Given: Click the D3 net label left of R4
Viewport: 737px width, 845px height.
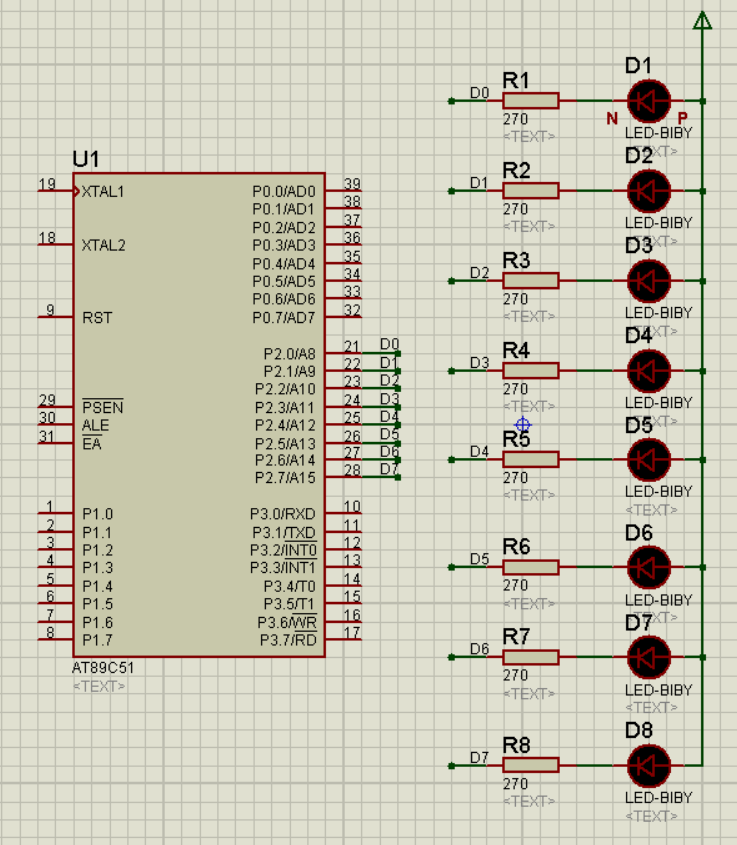Looking at the screenshot, I should pos(479,363).
